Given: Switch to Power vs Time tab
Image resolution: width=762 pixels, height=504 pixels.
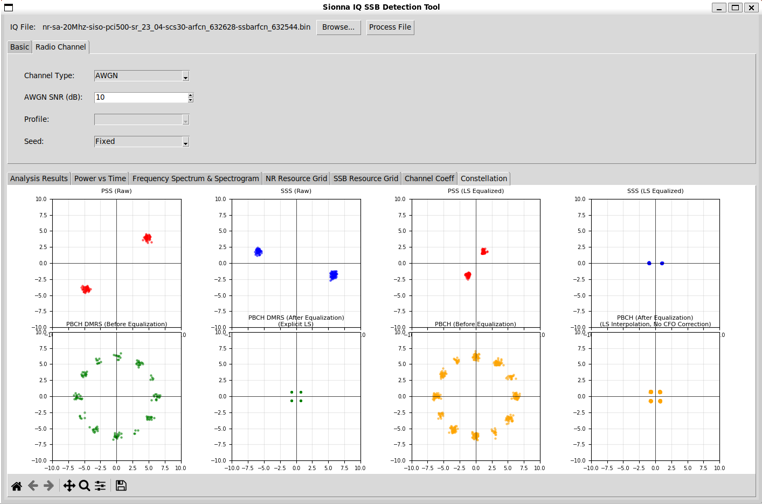Looking at the screenshot, I should tap(100, 179).
